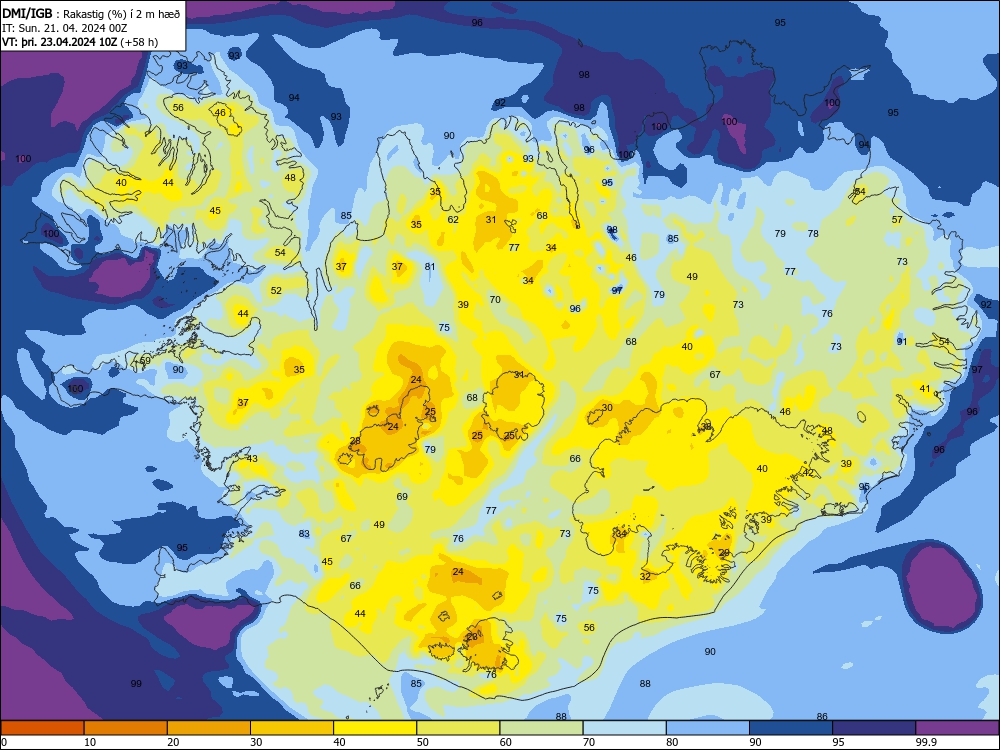The height and width of the screenshot is (750, 1000).
Task: Click the 70–80 pale blue legend swatch
Action: click(x=624, y=728)
